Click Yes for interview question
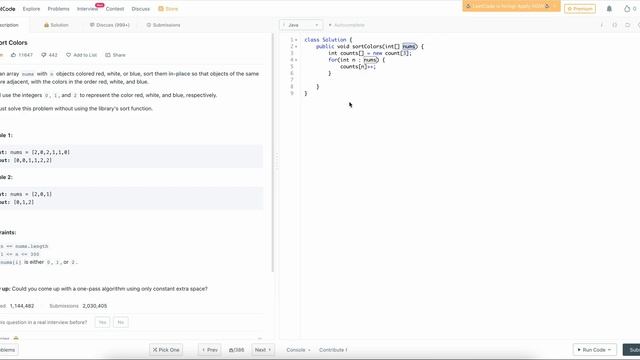The image size is (640, 360). [102, 322]
